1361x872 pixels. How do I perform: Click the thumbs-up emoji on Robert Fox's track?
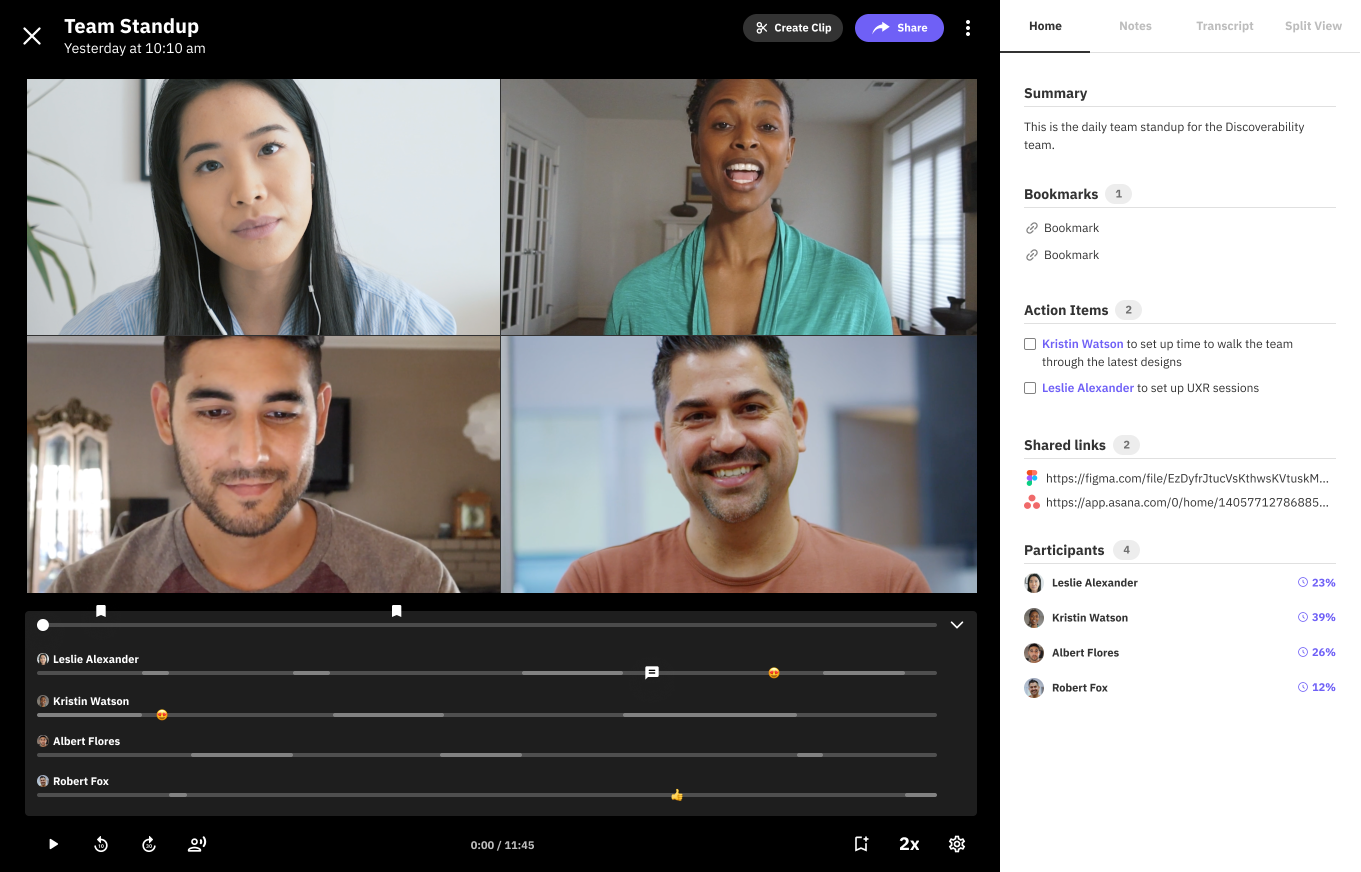pyautogui.click(x=677, y=795)
